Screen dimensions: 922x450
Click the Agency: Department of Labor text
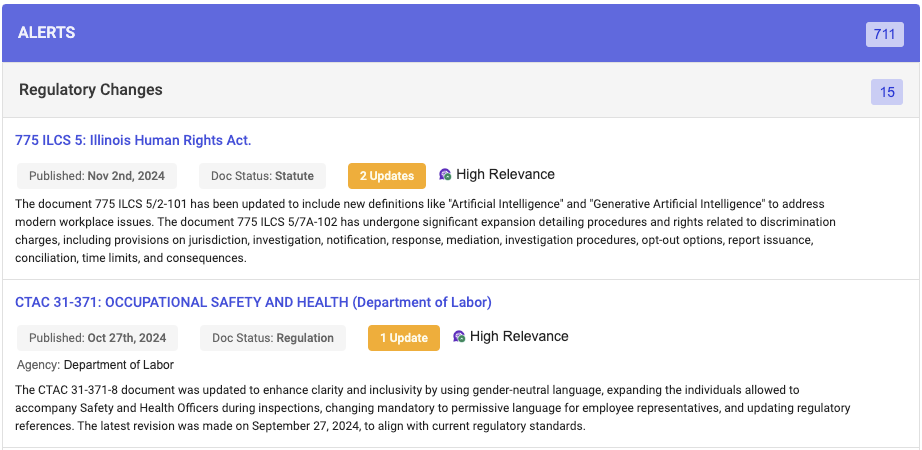(95, 365)
